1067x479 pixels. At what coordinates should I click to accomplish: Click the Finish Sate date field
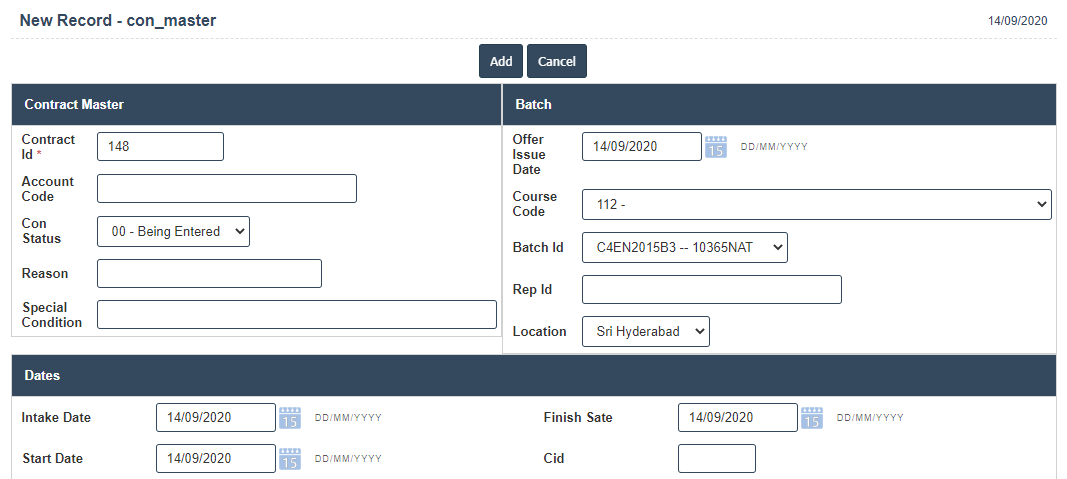[x=737, y=418]
